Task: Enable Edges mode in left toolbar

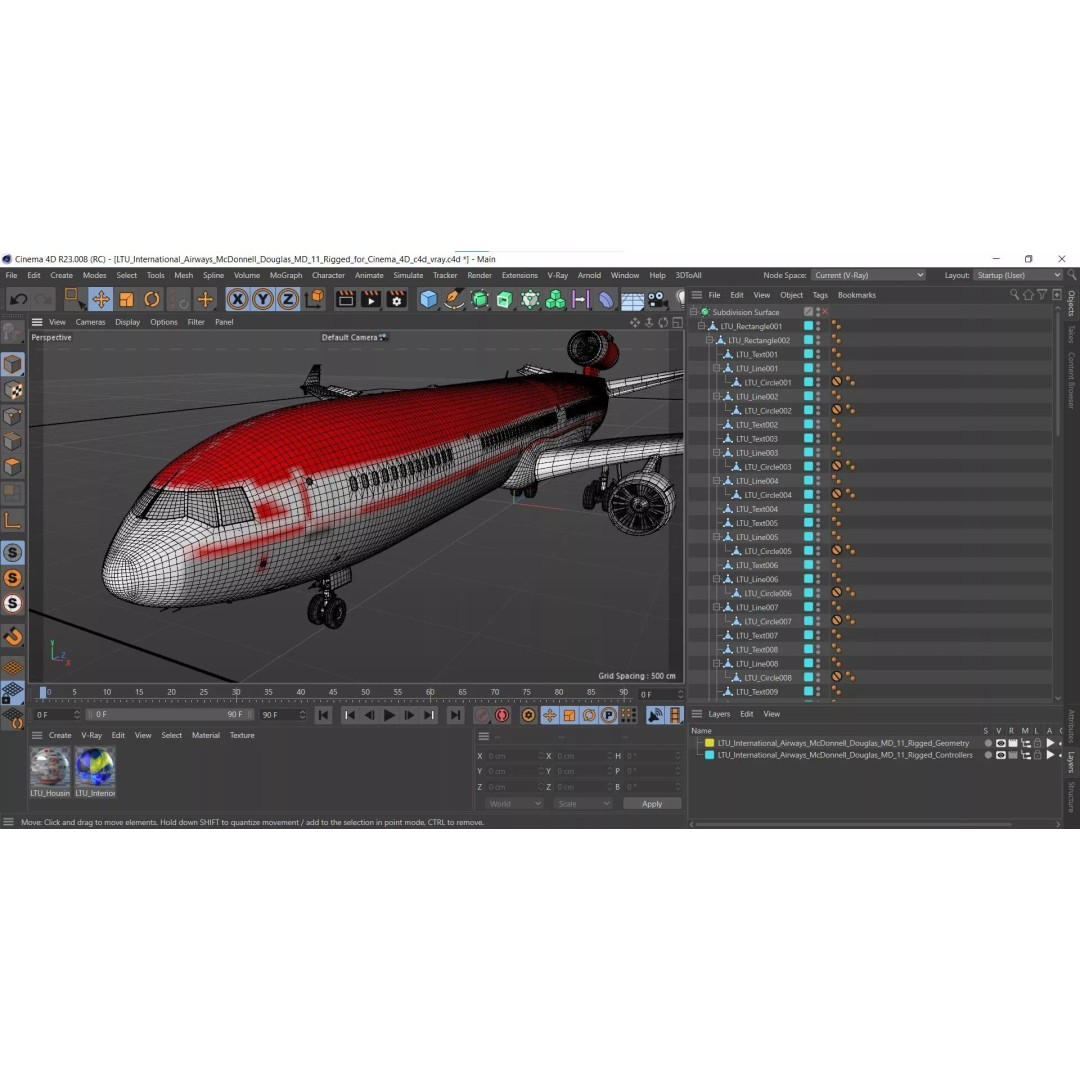Action: 12,442
